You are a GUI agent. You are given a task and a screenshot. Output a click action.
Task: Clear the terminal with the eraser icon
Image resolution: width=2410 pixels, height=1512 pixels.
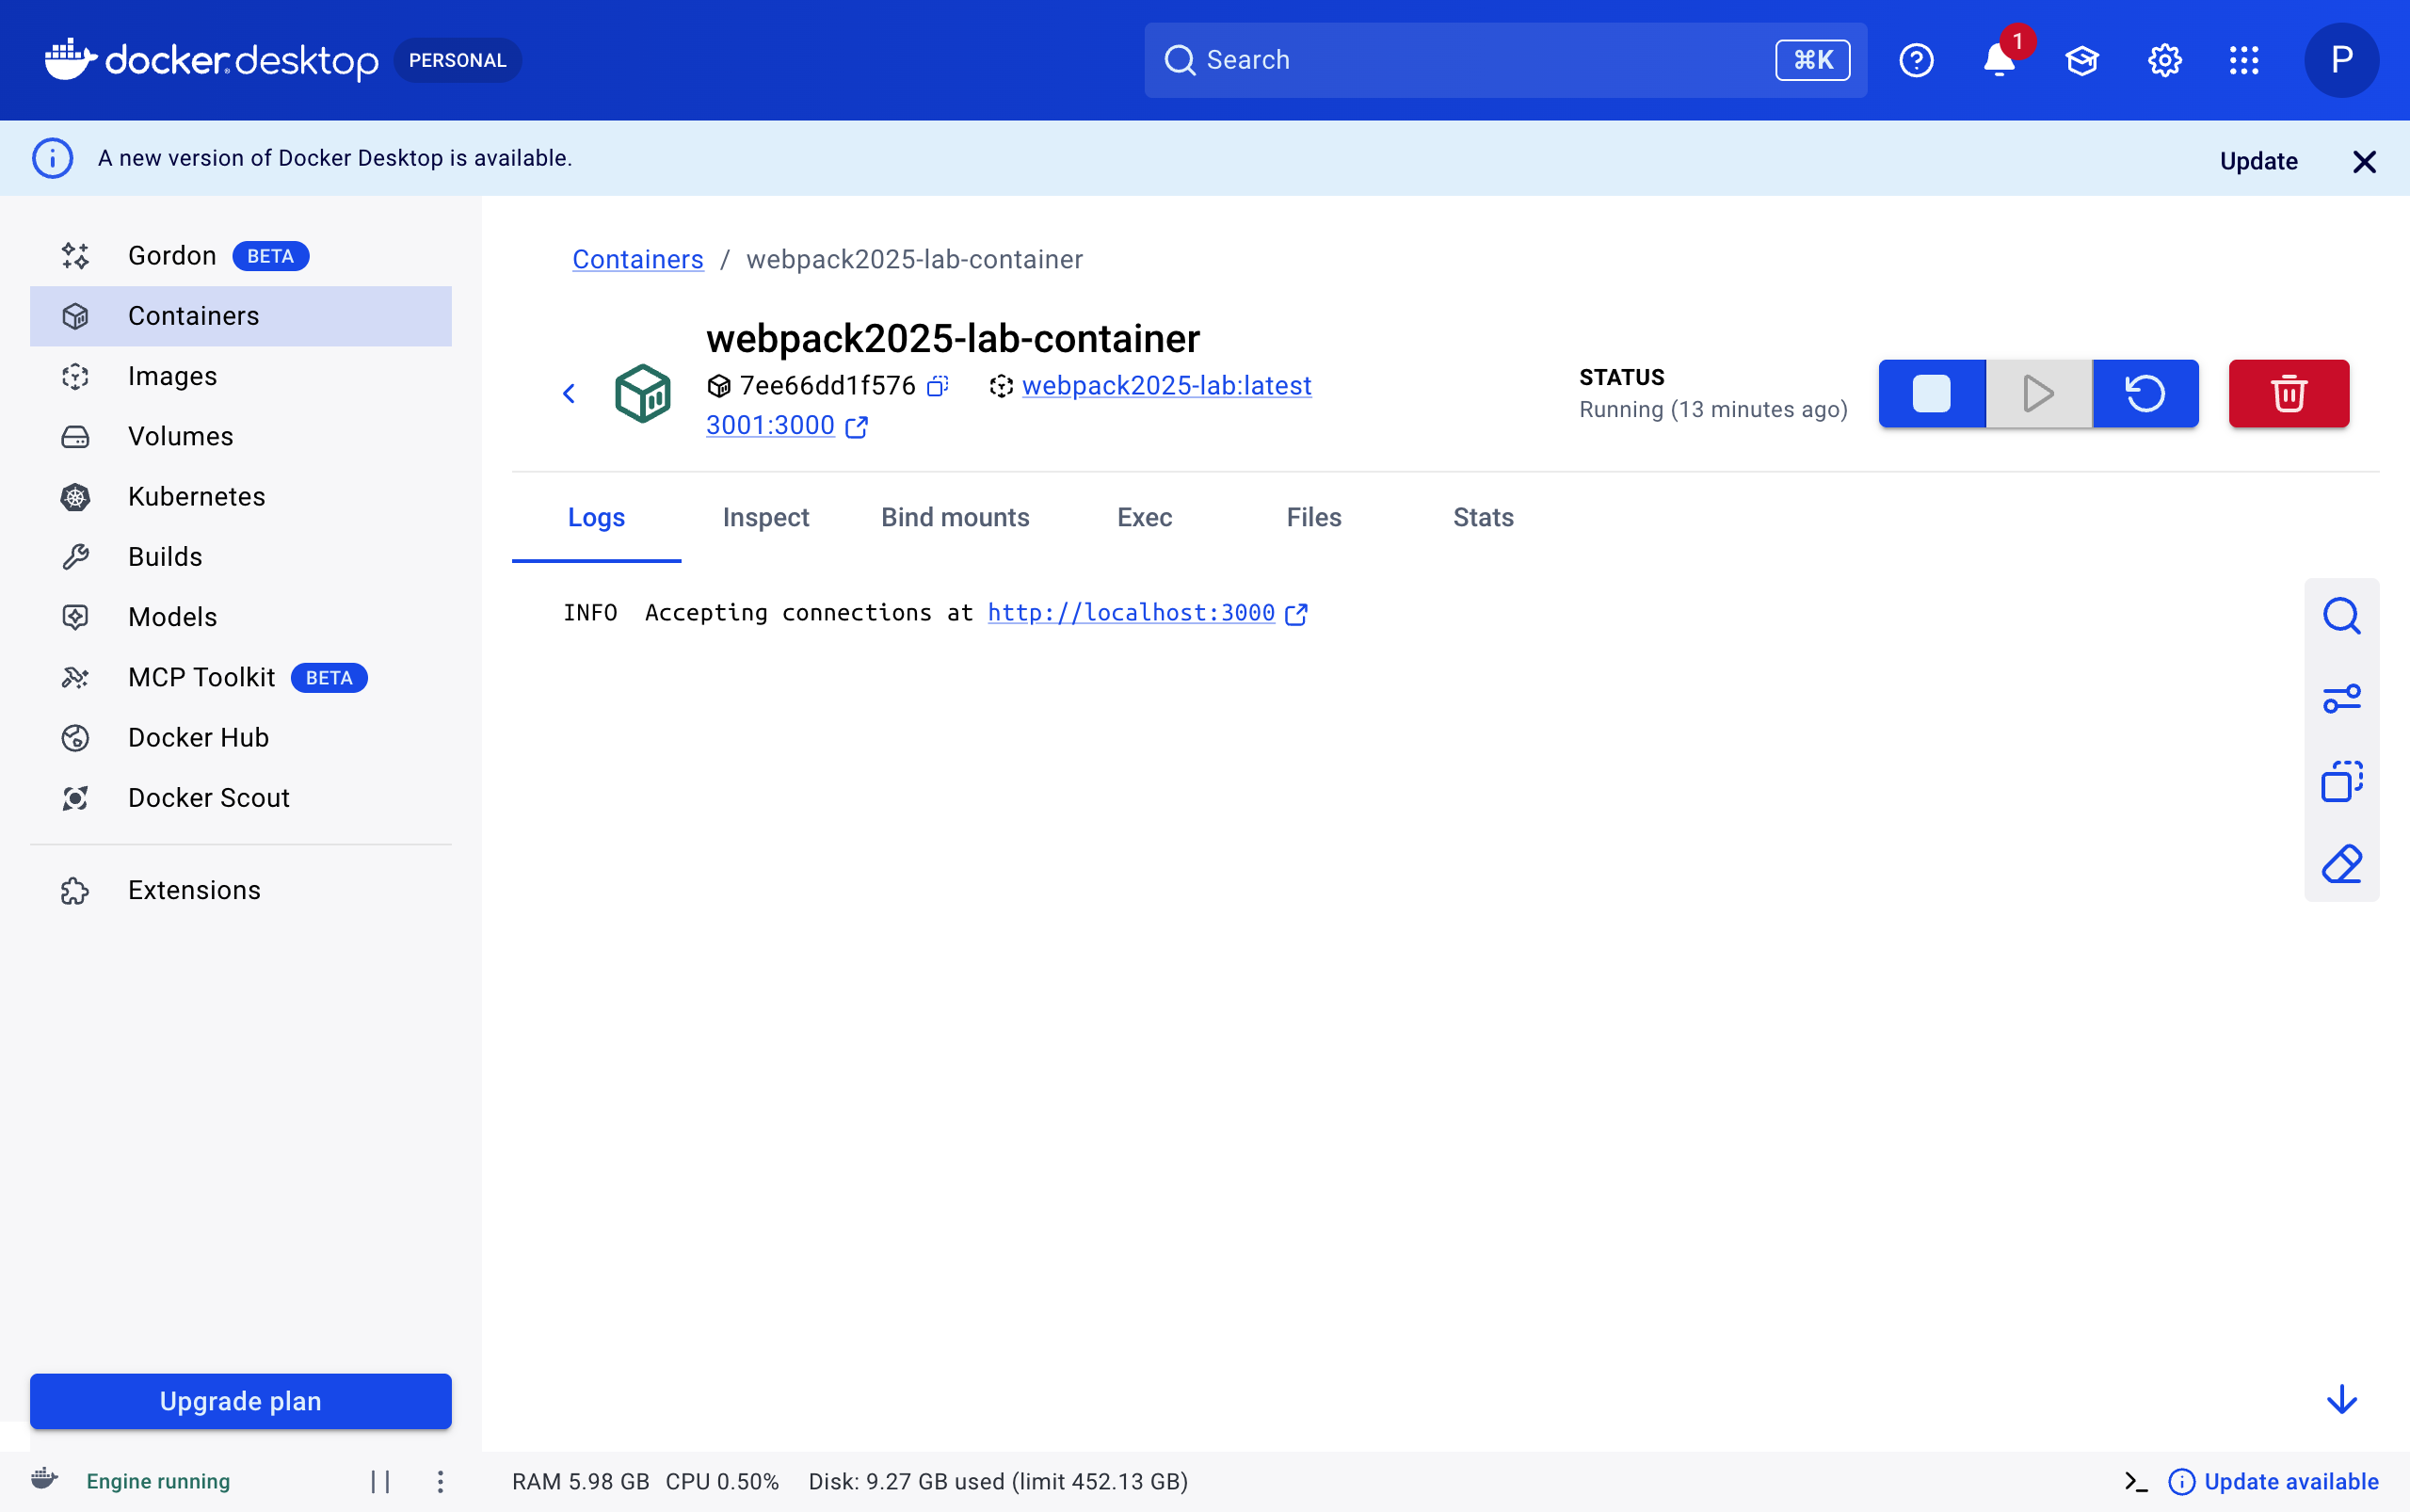[2341, 864]
